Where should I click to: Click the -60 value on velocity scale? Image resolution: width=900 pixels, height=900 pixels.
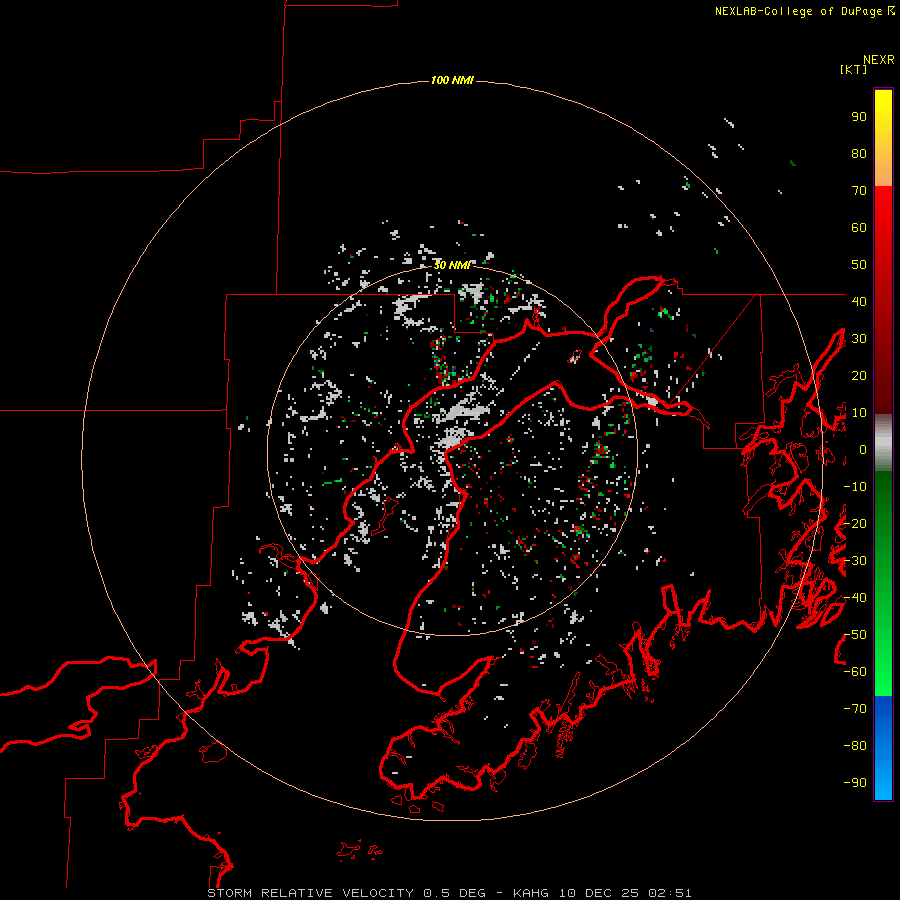click(855, 672)
